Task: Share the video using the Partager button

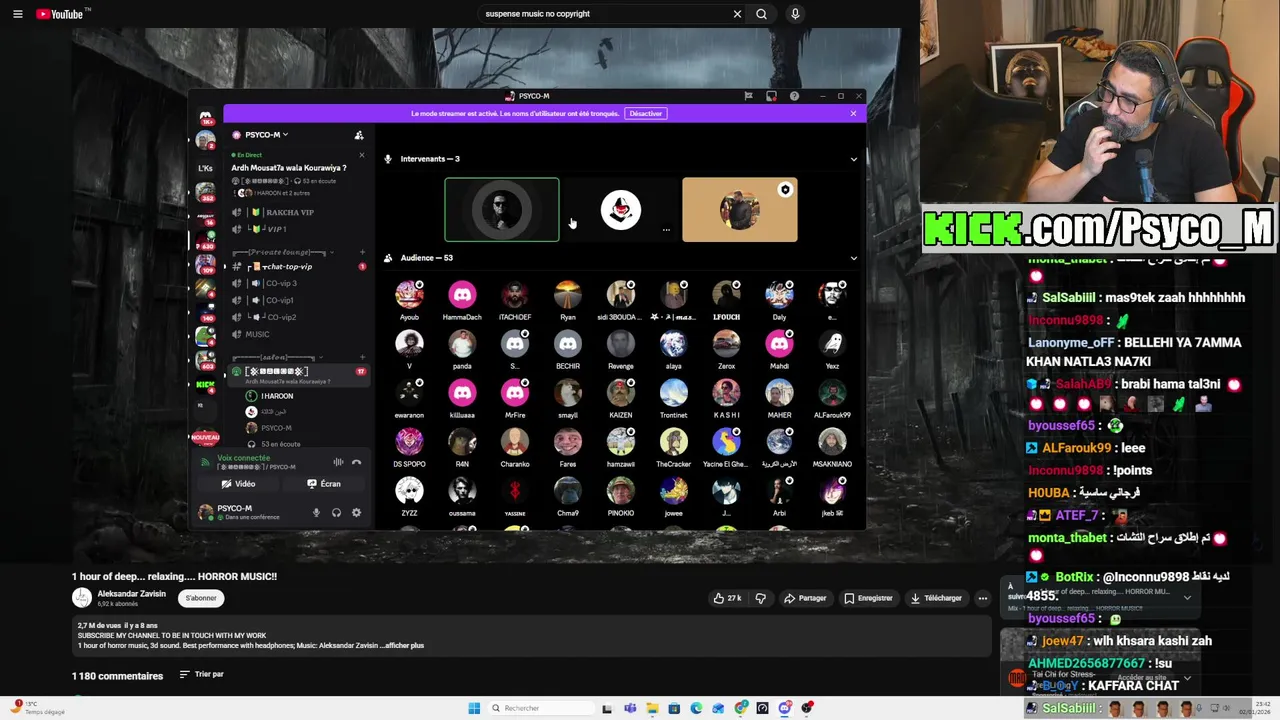Action: [x=805, y=598]
